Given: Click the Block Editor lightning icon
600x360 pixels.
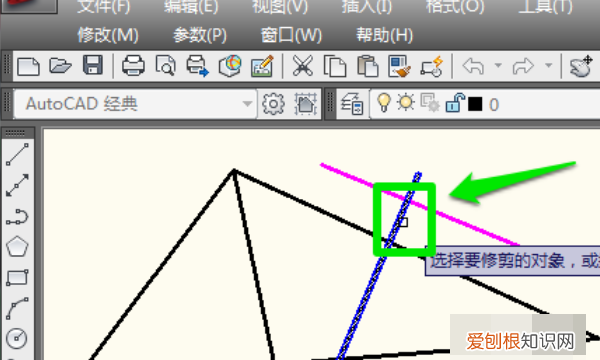Looking at the screenshot, I should 432,66.
